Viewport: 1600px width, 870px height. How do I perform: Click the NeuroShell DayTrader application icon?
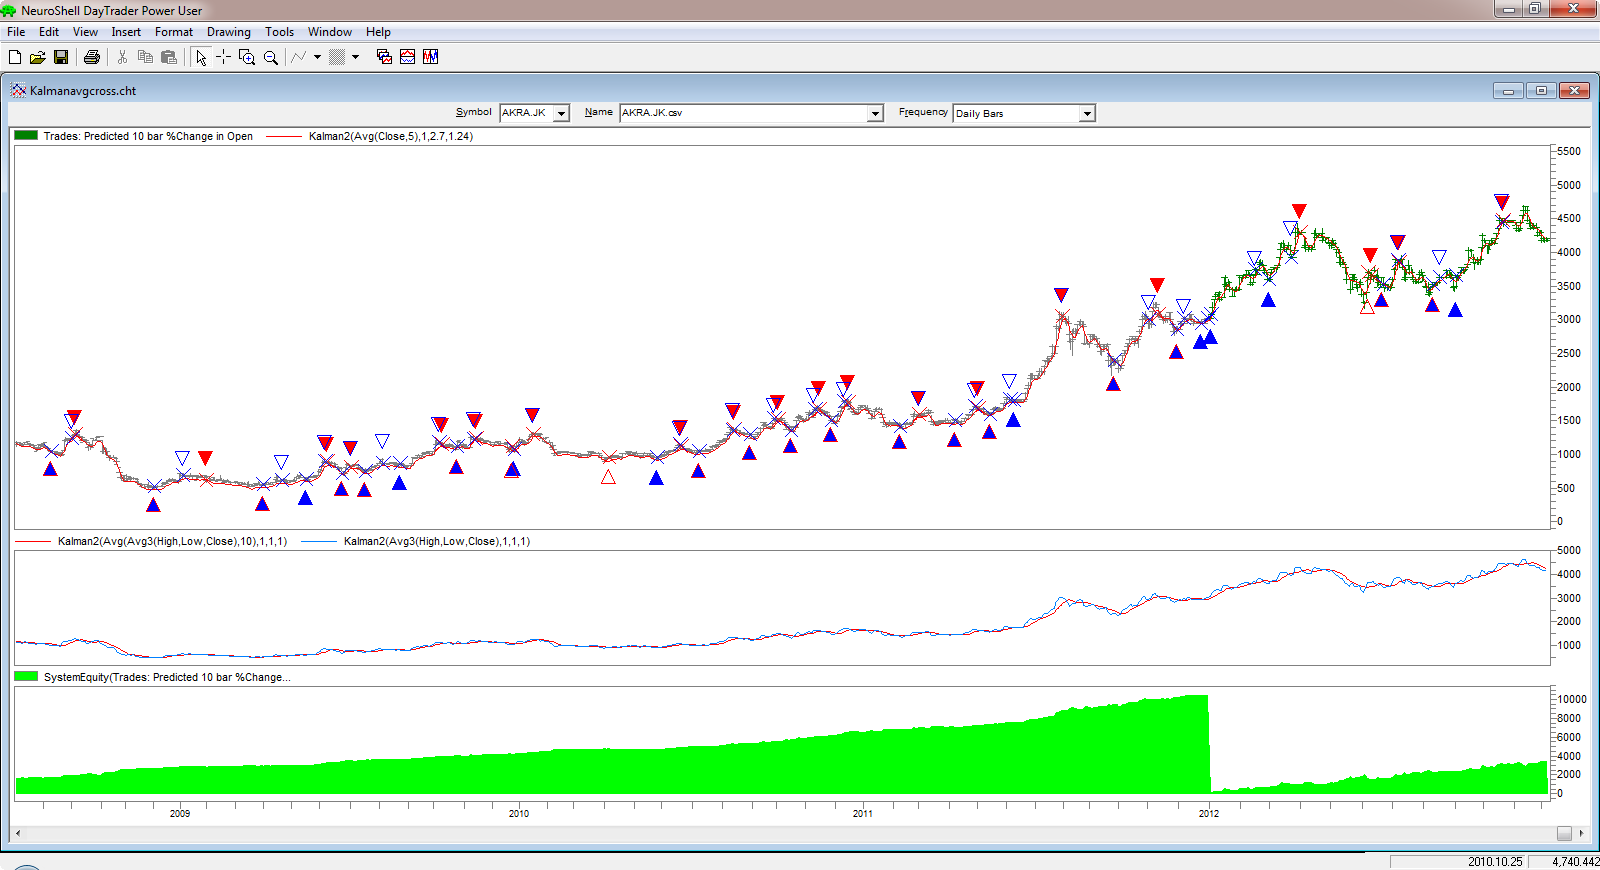tap(10, 10)
